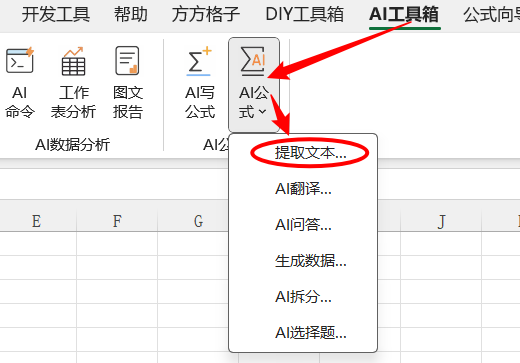Choose AI翻译... from the dropdown menu
This screenshot has width=520, height=363.
303,189
